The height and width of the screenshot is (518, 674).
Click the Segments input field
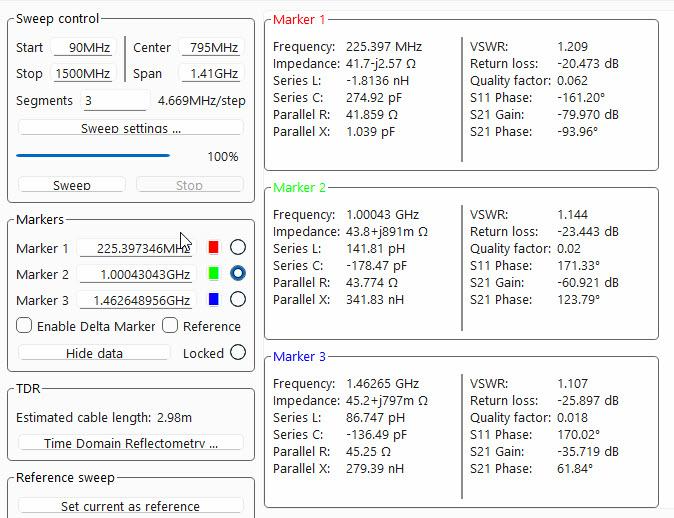[x=115, y=101]
